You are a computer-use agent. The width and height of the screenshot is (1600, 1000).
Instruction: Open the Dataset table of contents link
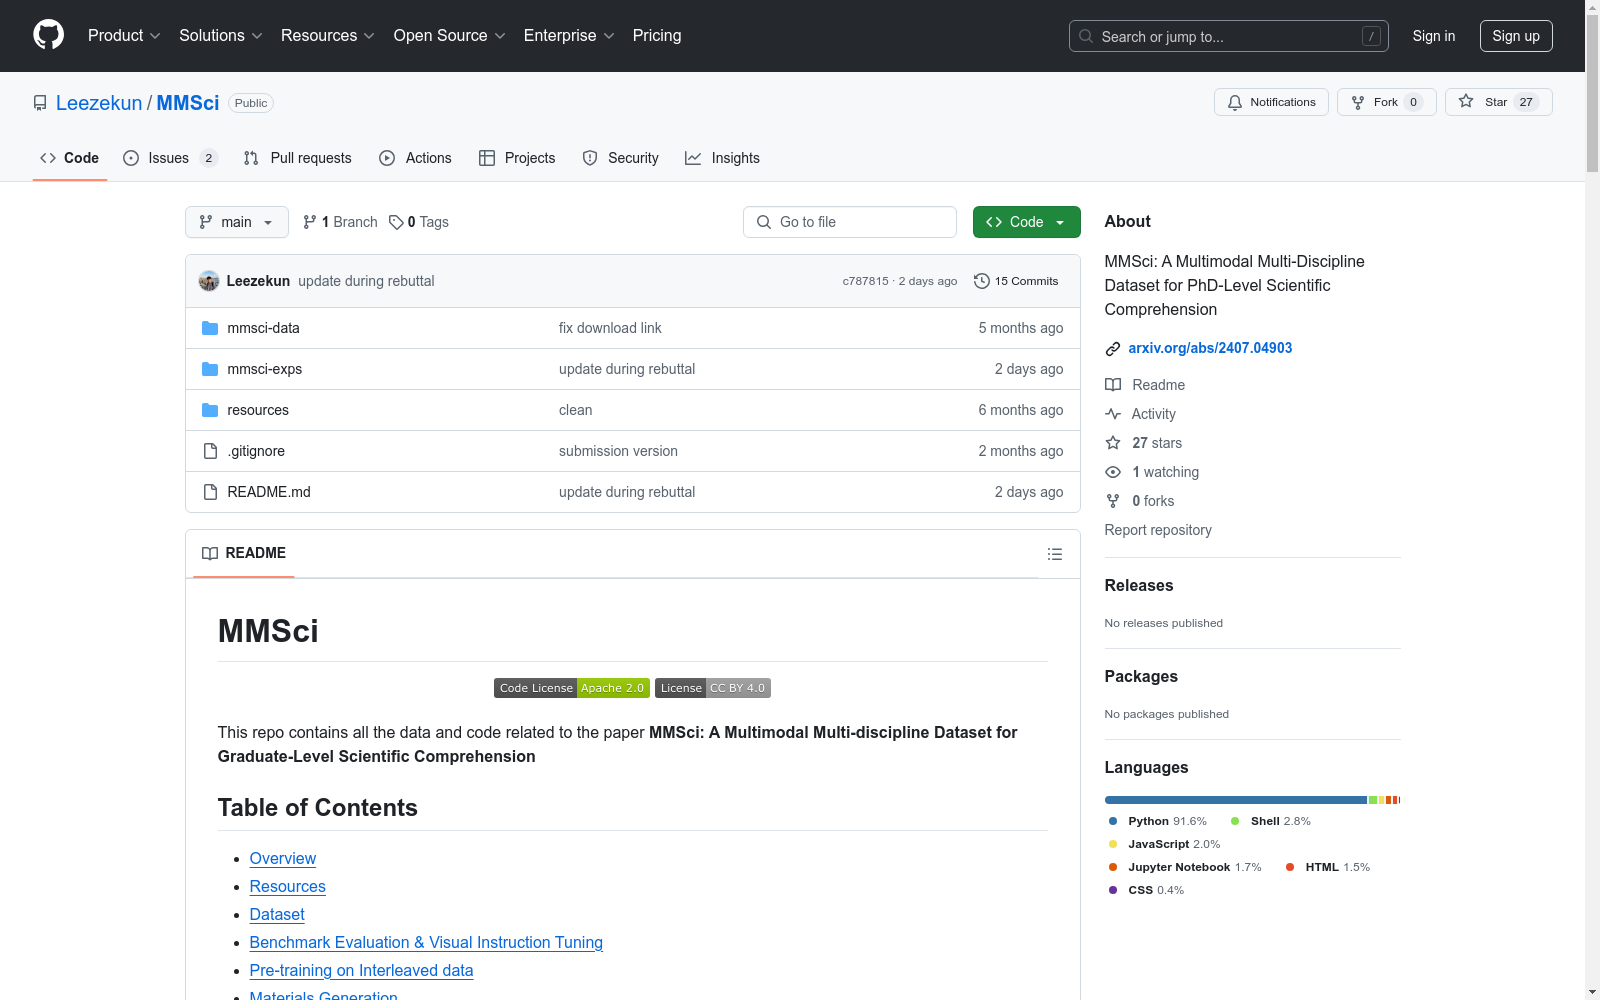tap(277, 914)
